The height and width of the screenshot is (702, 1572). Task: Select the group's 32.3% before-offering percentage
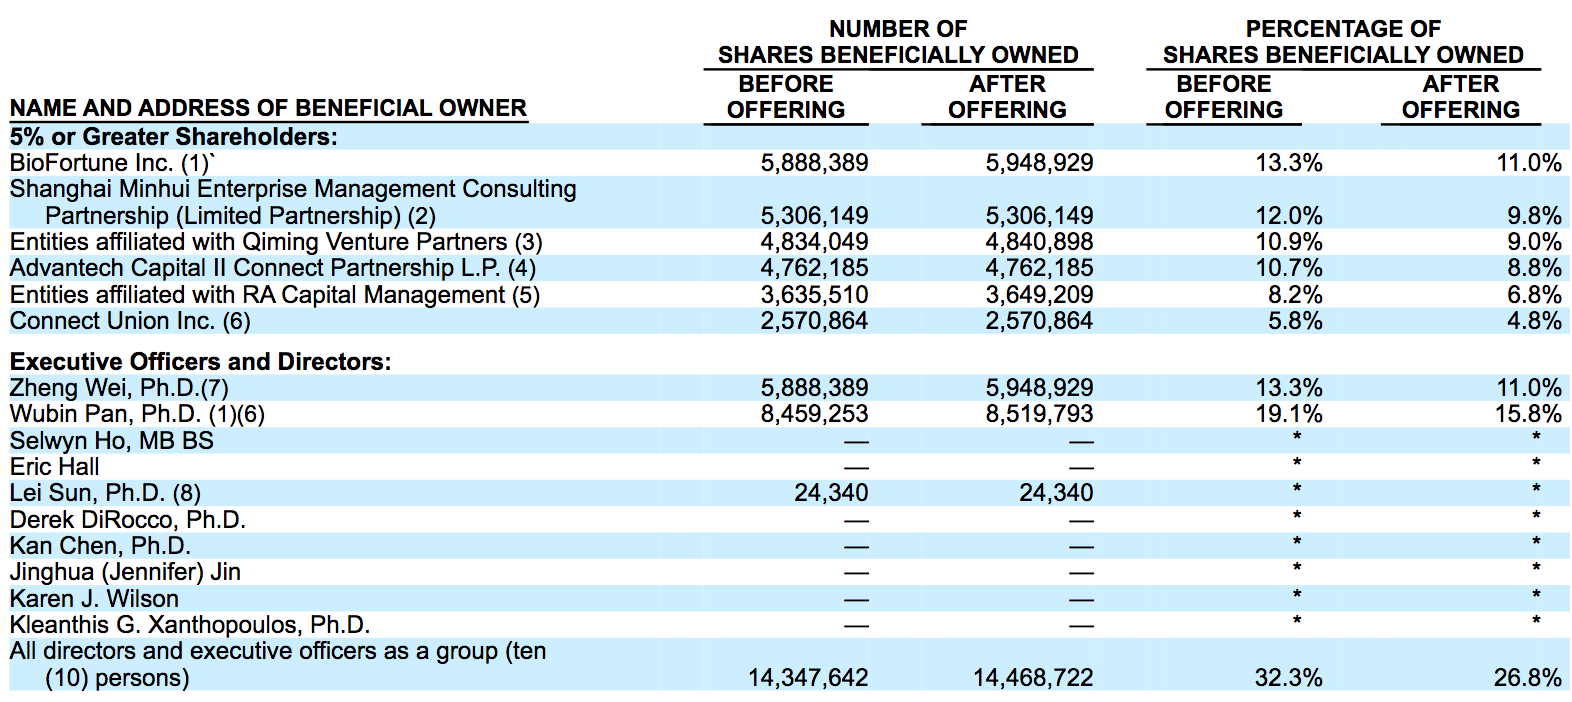[1289, 678]
